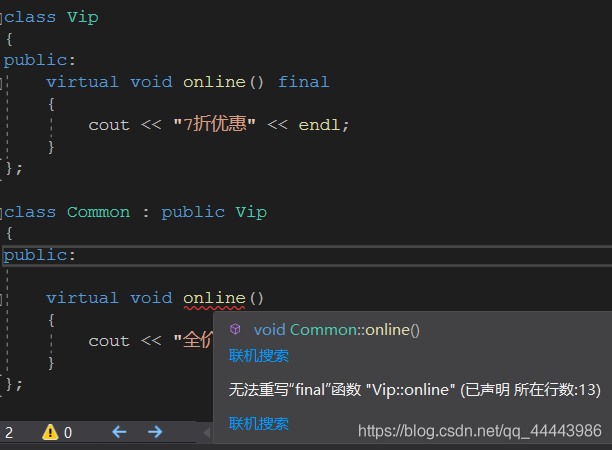Click the first 联机搜索 link under Common::online

pos(258,356)
